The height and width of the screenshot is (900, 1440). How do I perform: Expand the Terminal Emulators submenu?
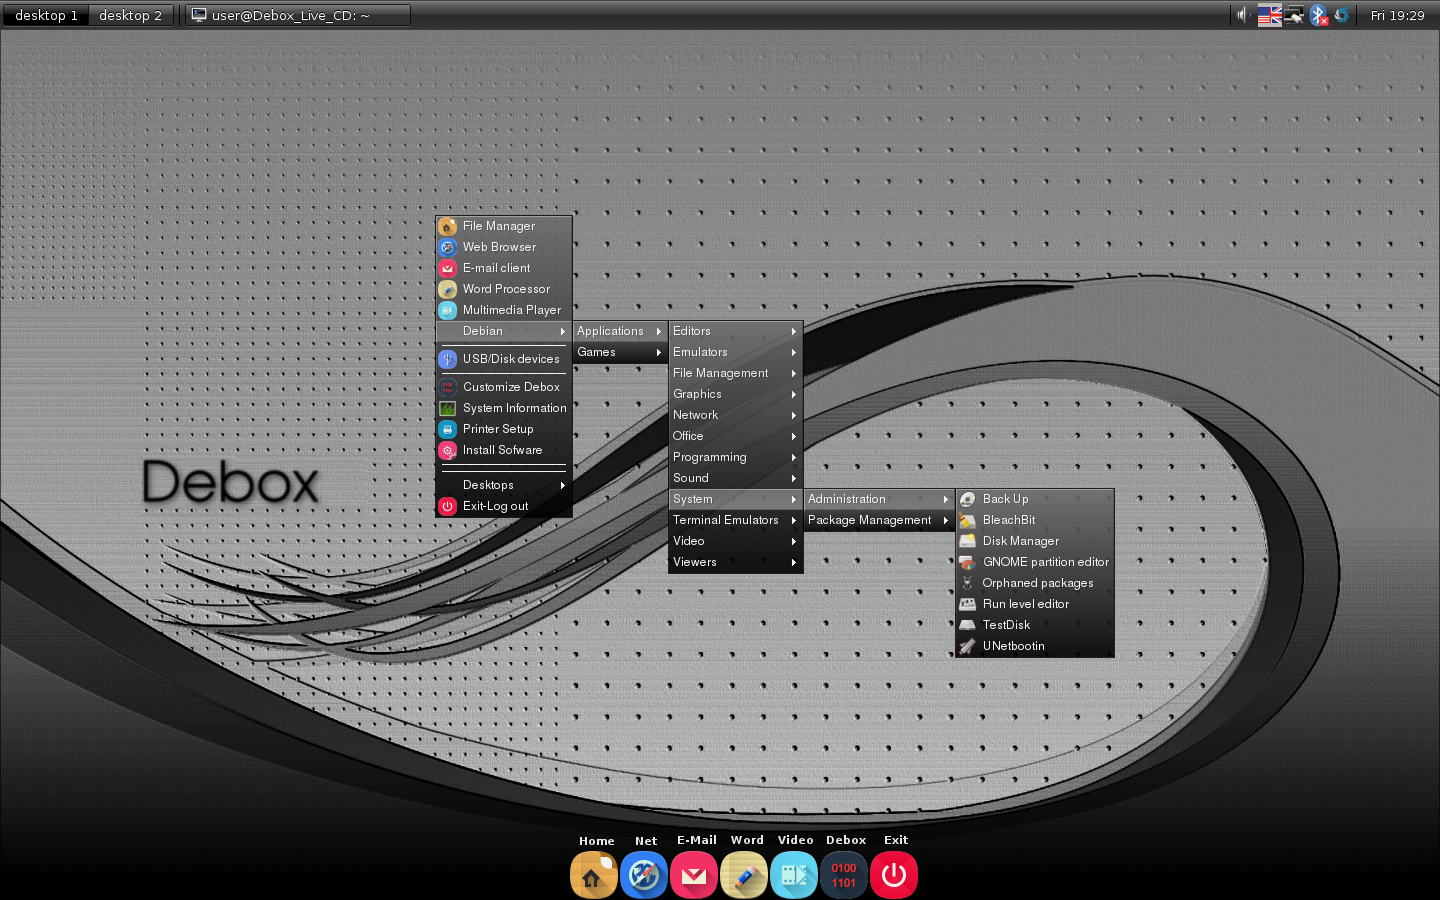tap(735, 520)
